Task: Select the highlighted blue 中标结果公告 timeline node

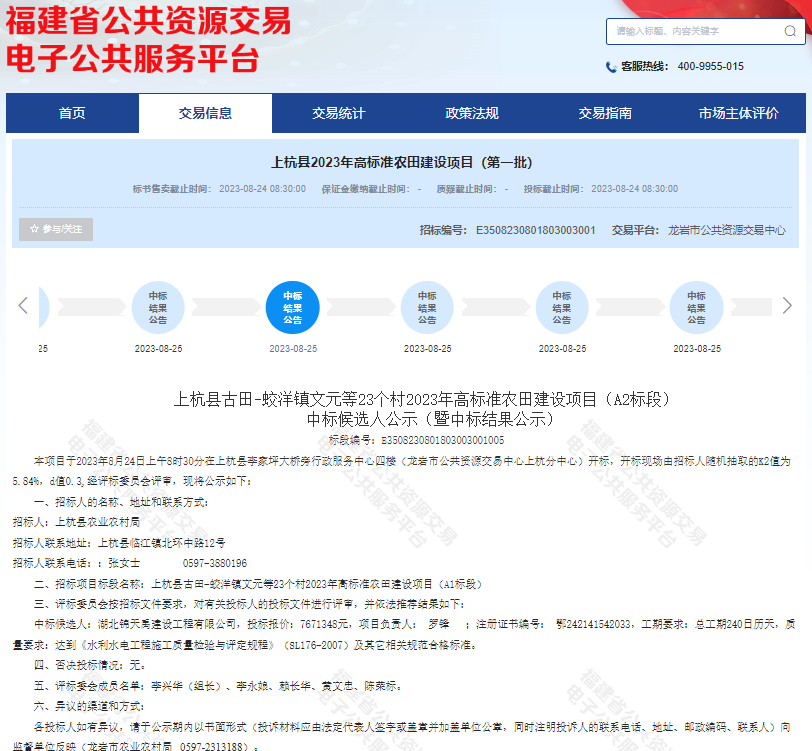Action: [x=292, y=307]
